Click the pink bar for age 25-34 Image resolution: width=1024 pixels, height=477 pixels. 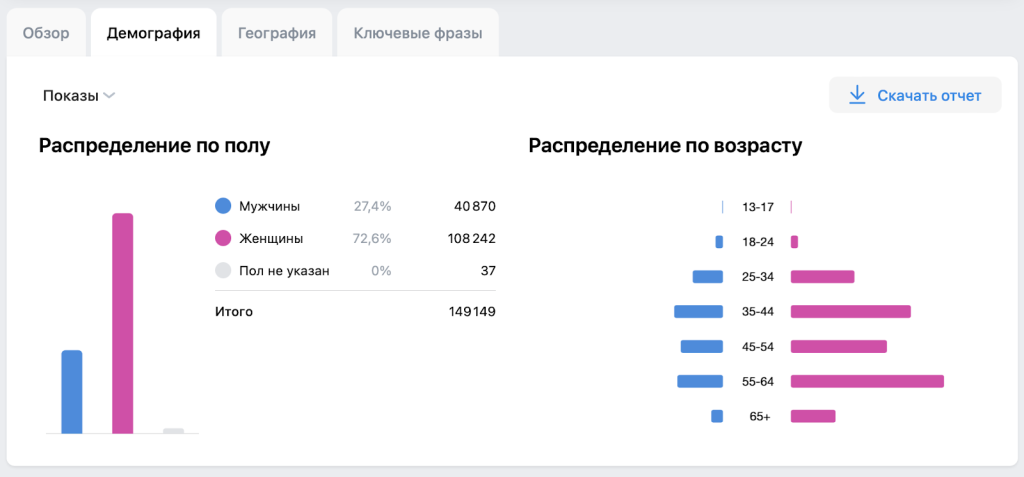click(822, 276)
